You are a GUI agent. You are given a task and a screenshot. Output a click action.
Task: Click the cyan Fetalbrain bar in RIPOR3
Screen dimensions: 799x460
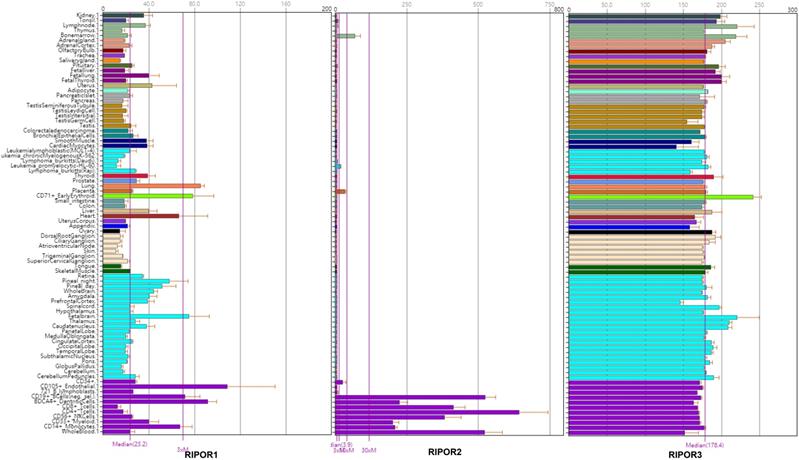(x=653, y=317)
